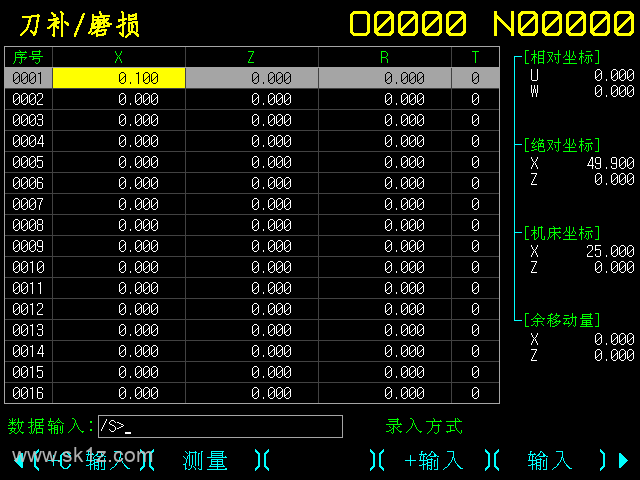Select the R cell of row 0001
This screenshot has width=640, height=480.
(x=385, y=78)
